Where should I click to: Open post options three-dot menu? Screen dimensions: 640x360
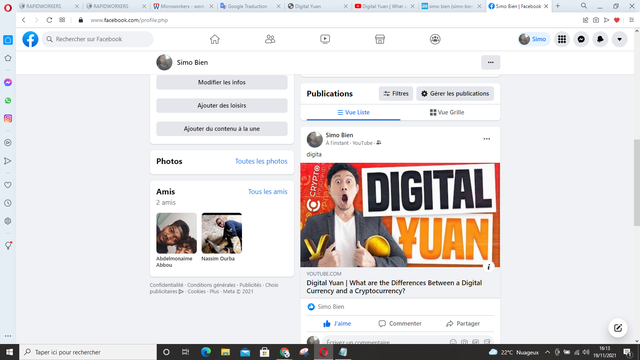tap(487, 139)
